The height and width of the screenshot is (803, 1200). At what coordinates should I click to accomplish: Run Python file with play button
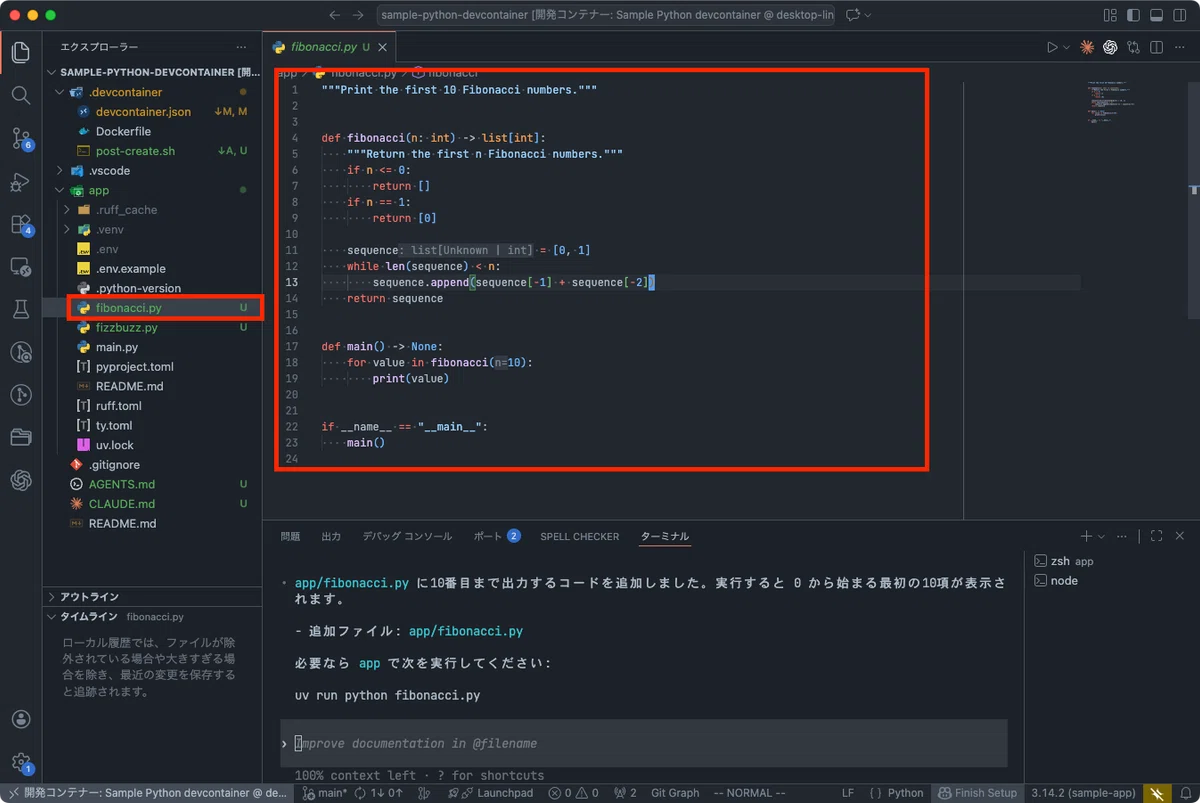point(1052,47)
